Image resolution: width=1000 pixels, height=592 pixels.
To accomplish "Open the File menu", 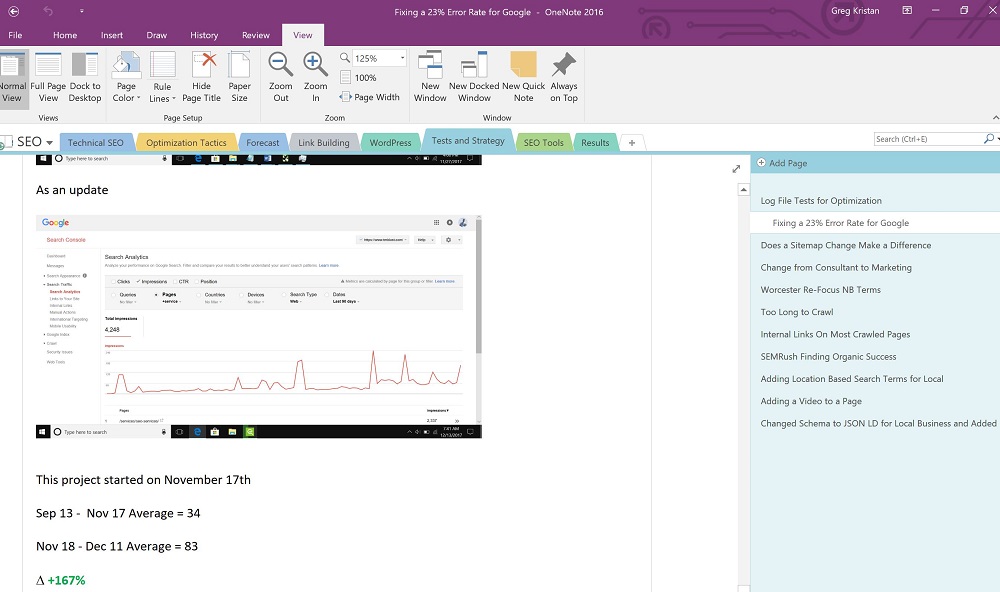I will [15, 35].
